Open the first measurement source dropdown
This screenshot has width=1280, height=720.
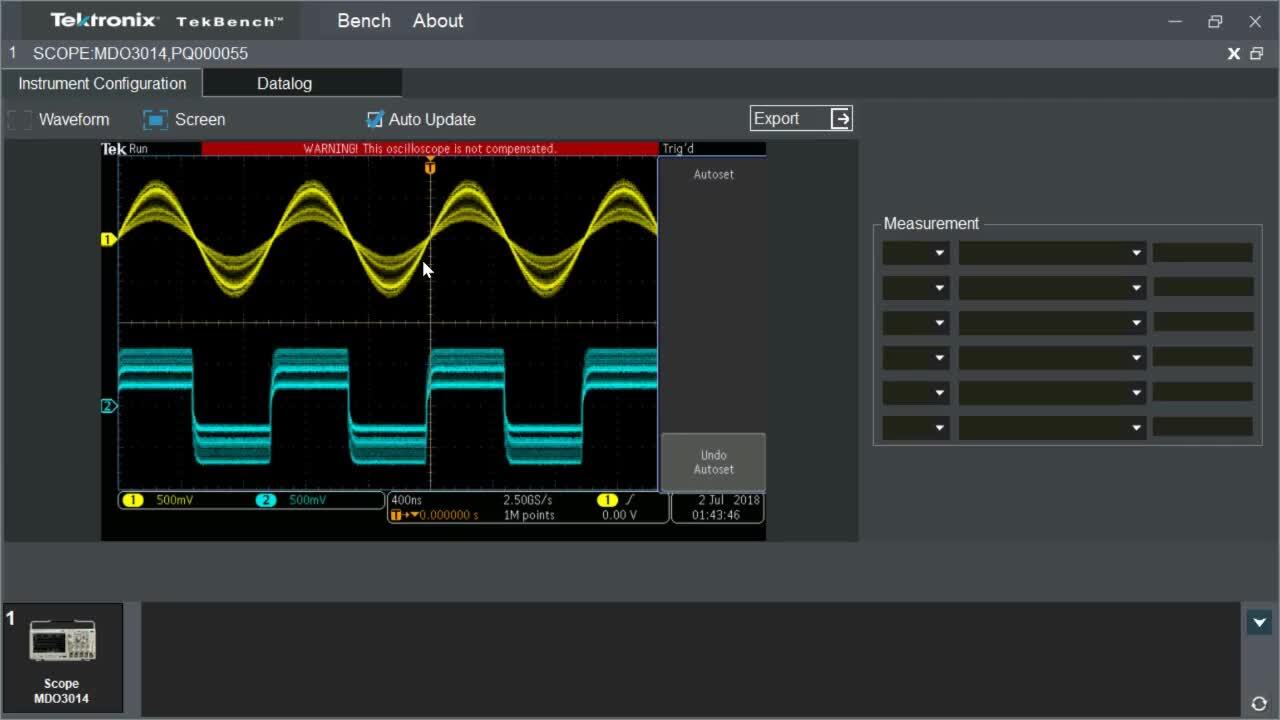915,254
